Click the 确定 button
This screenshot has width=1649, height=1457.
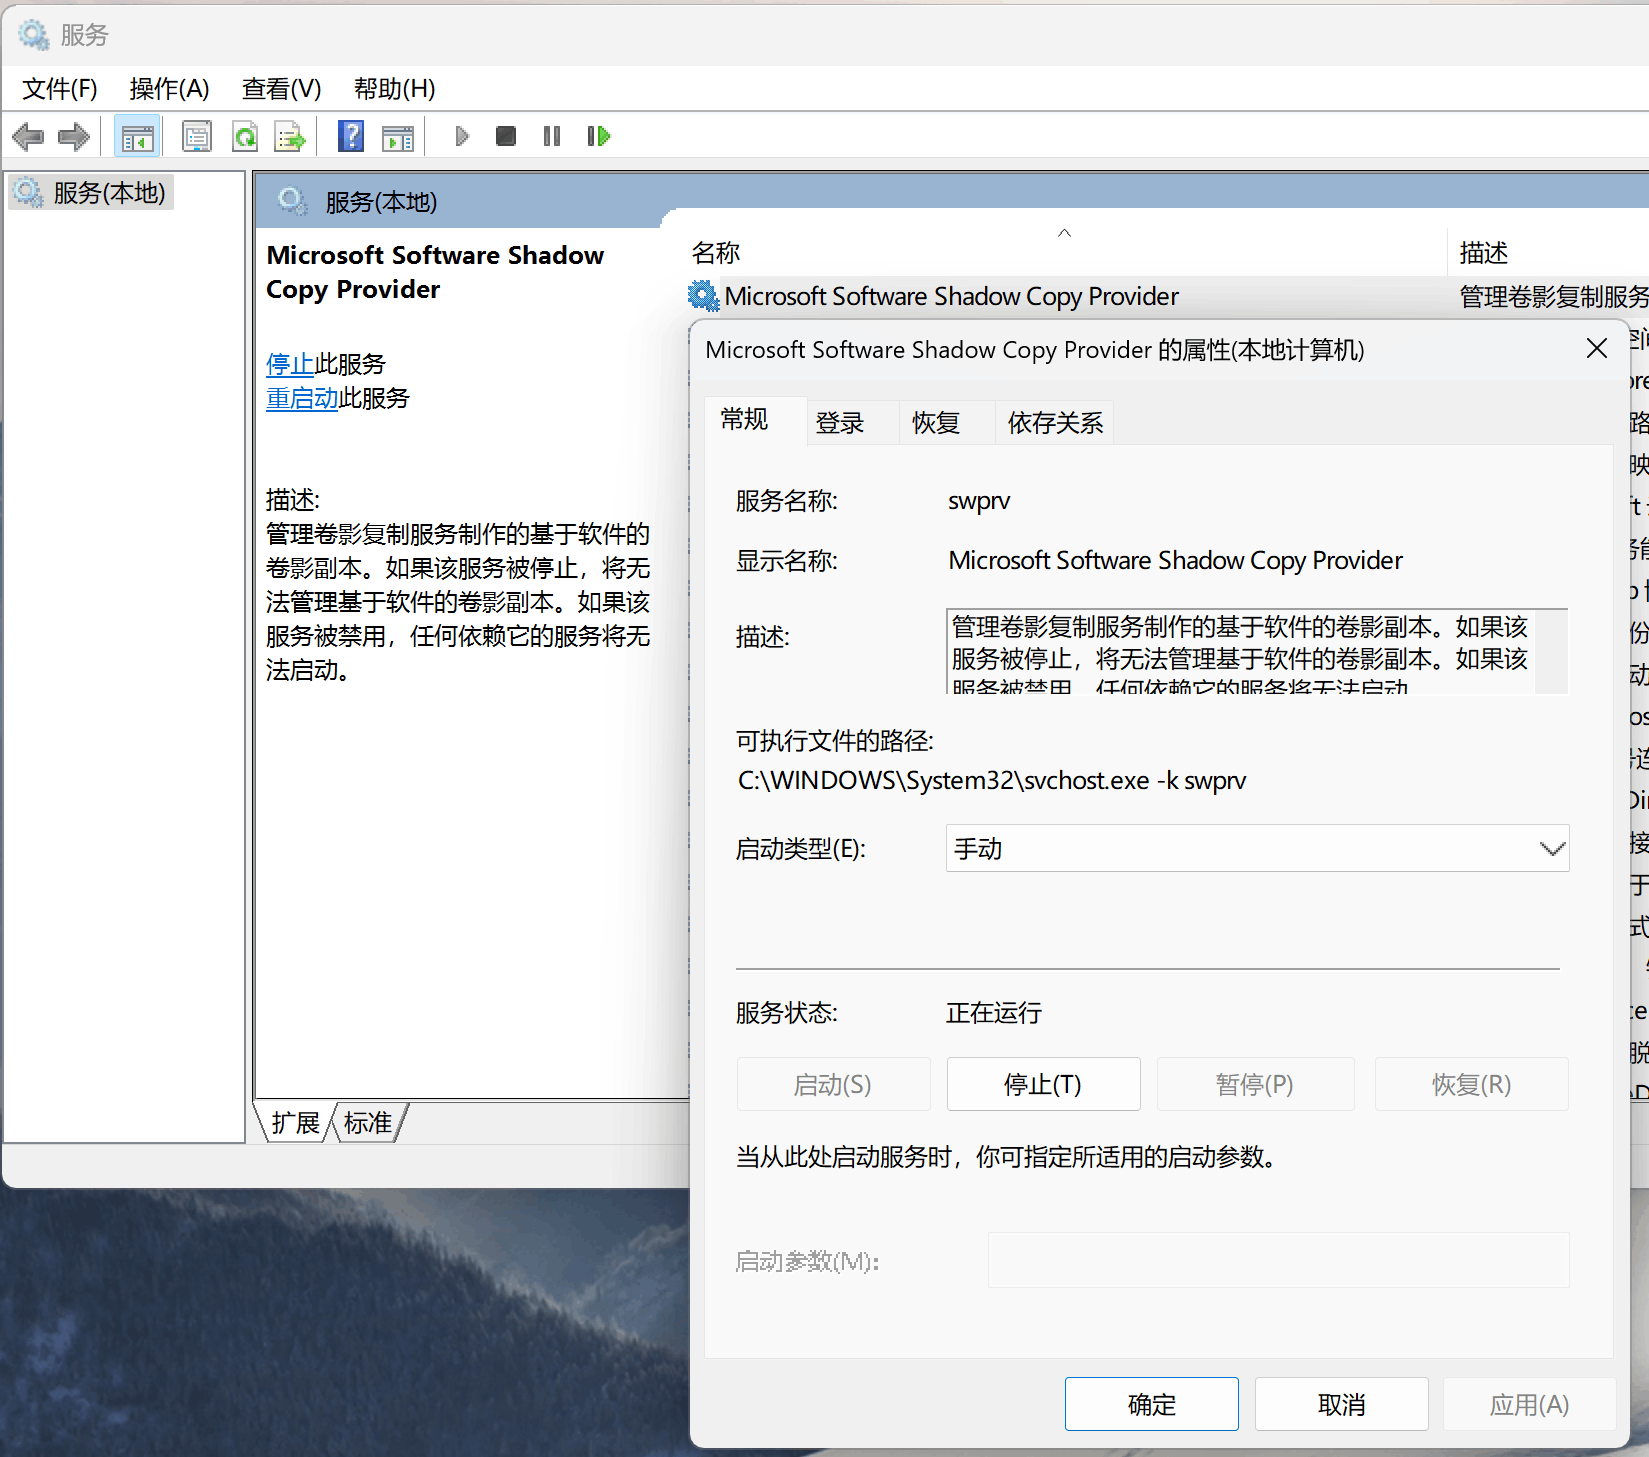tap(1151, 1404)
